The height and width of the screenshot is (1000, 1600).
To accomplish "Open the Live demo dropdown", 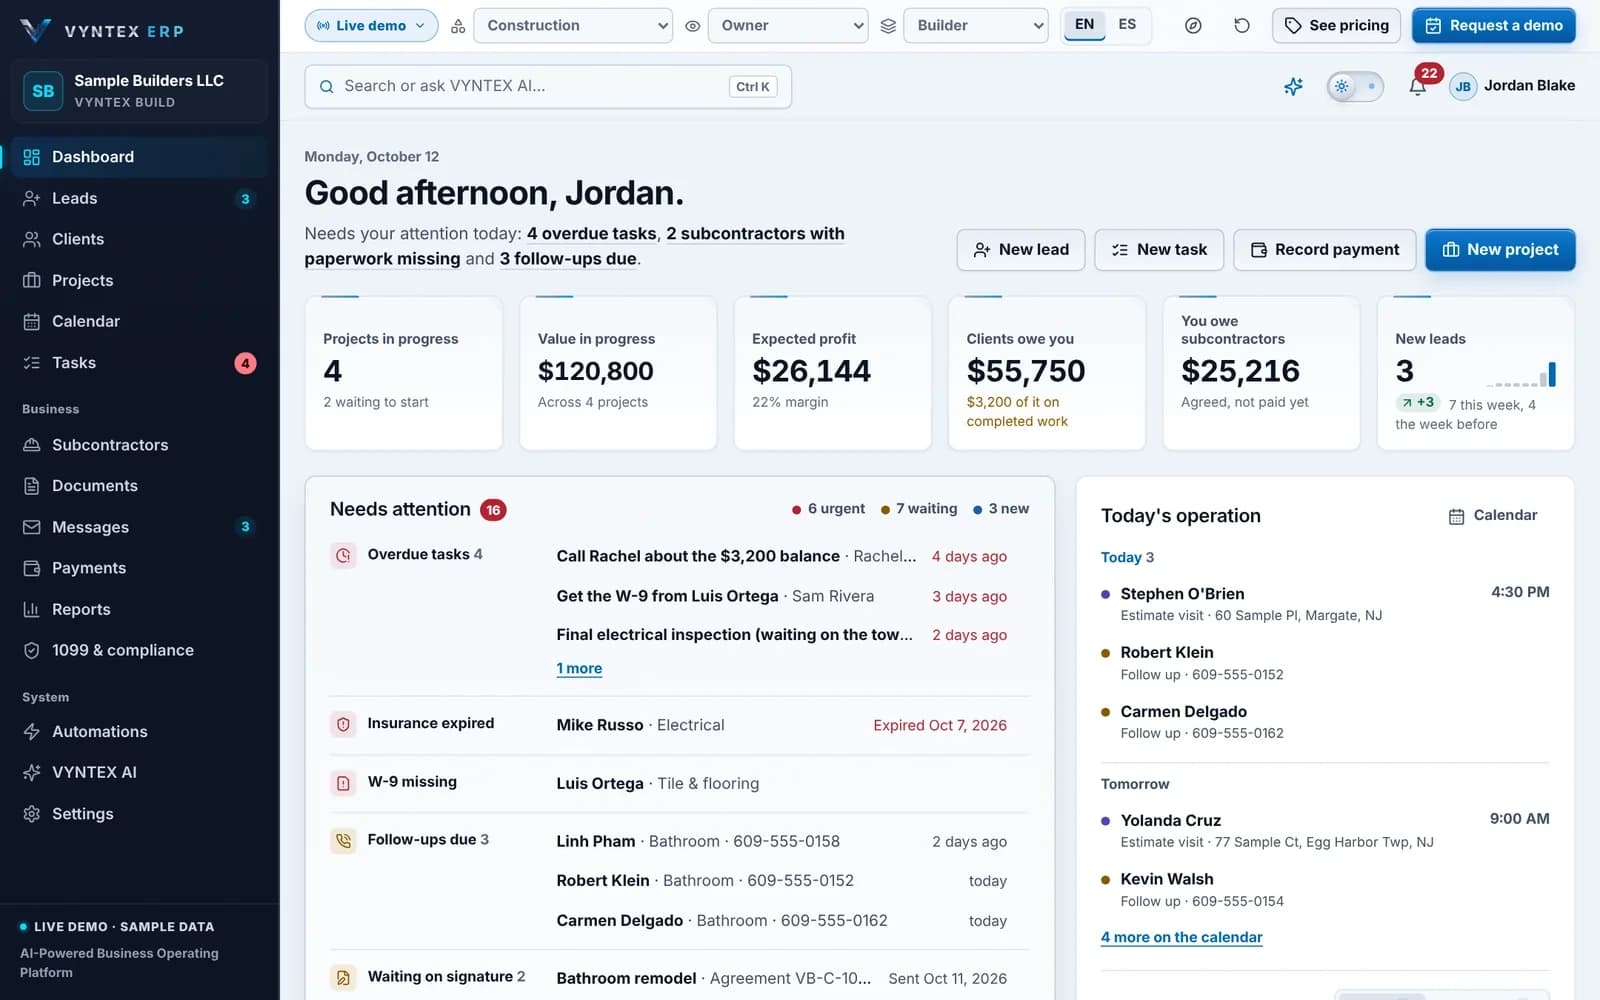I will 371,26.
